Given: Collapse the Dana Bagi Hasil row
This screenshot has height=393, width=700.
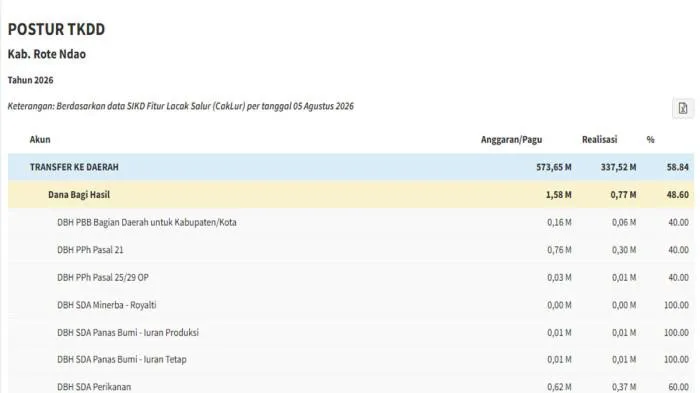Looking at the screenshot, I should pyautogui.click(x=351, y=195).
